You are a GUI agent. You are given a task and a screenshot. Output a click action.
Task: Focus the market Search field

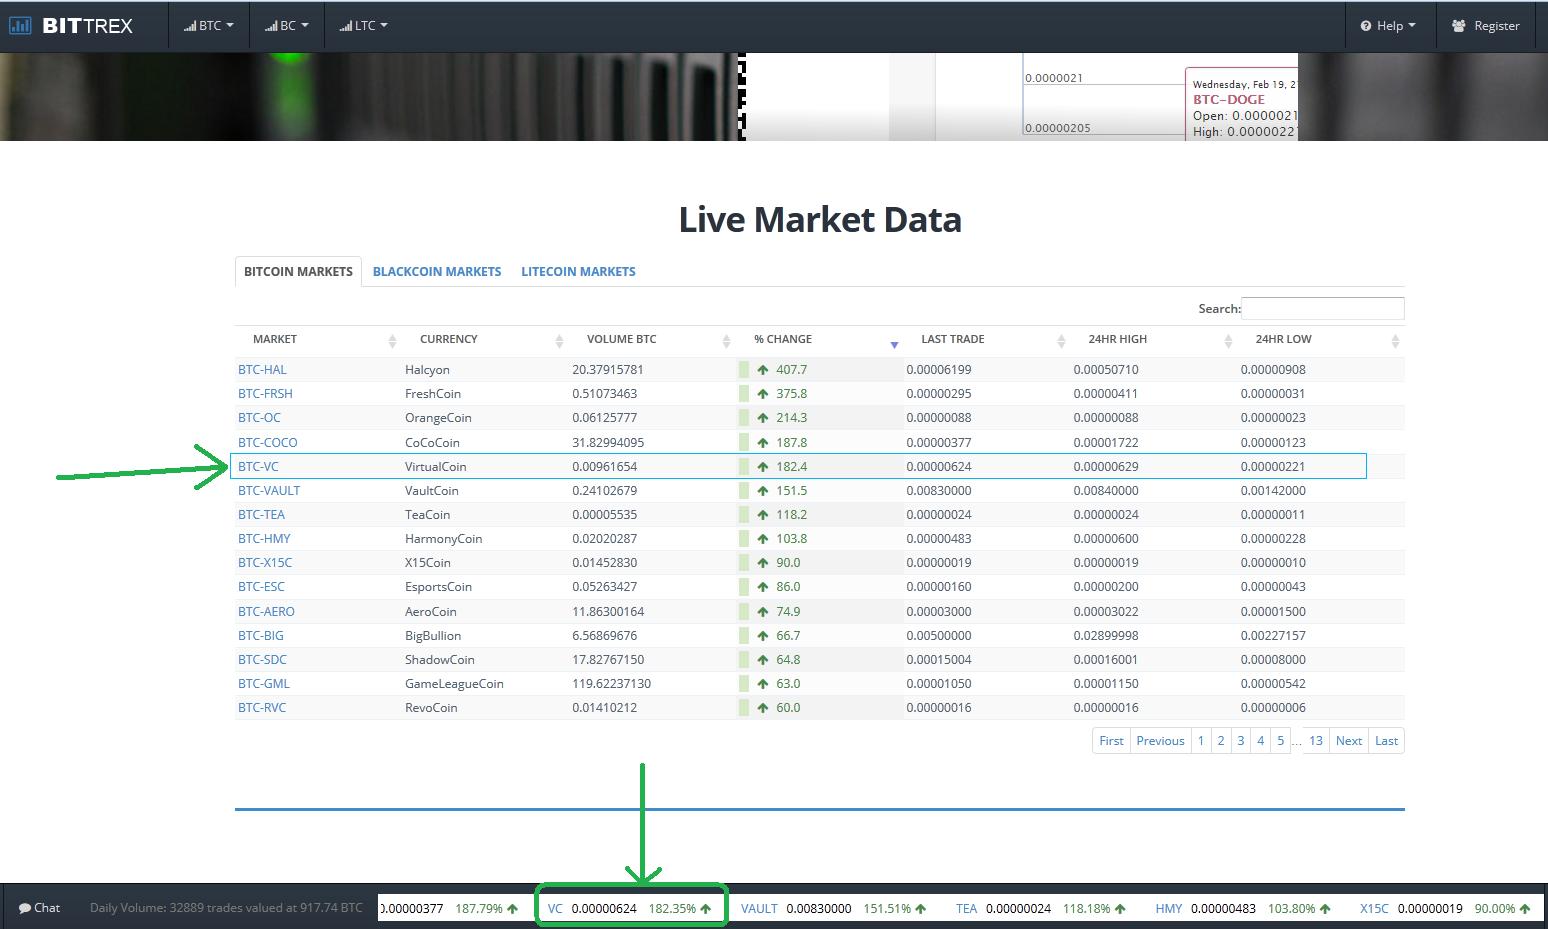click(x=1322, y=308)
